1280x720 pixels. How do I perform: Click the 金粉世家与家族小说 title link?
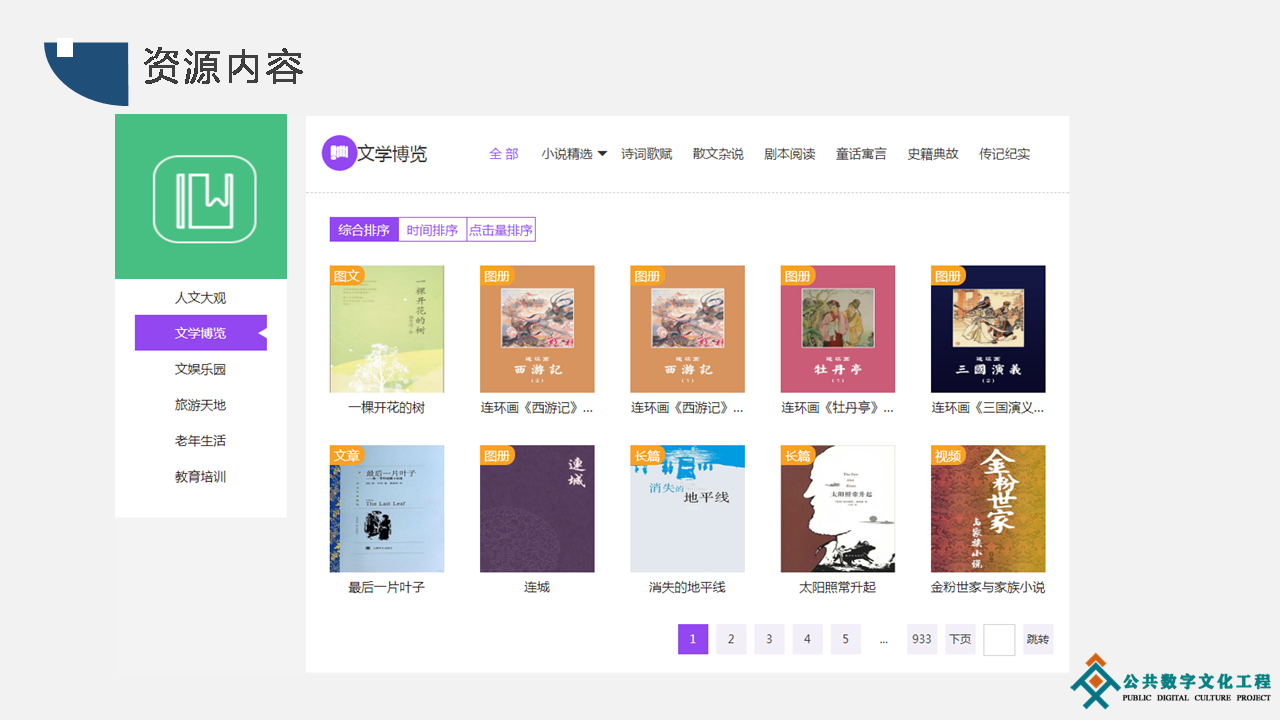click(x=988, y=588)
